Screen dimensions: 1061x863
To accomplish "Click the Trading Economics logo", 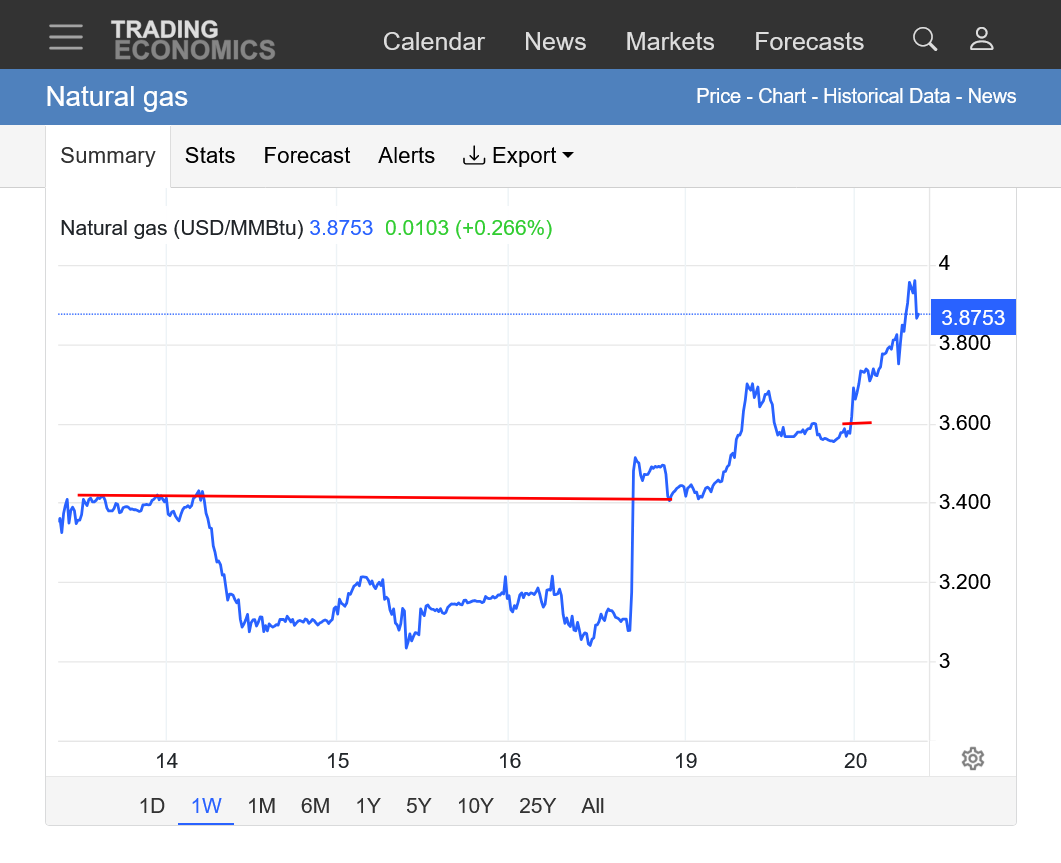I will click(x=192, y=40).
